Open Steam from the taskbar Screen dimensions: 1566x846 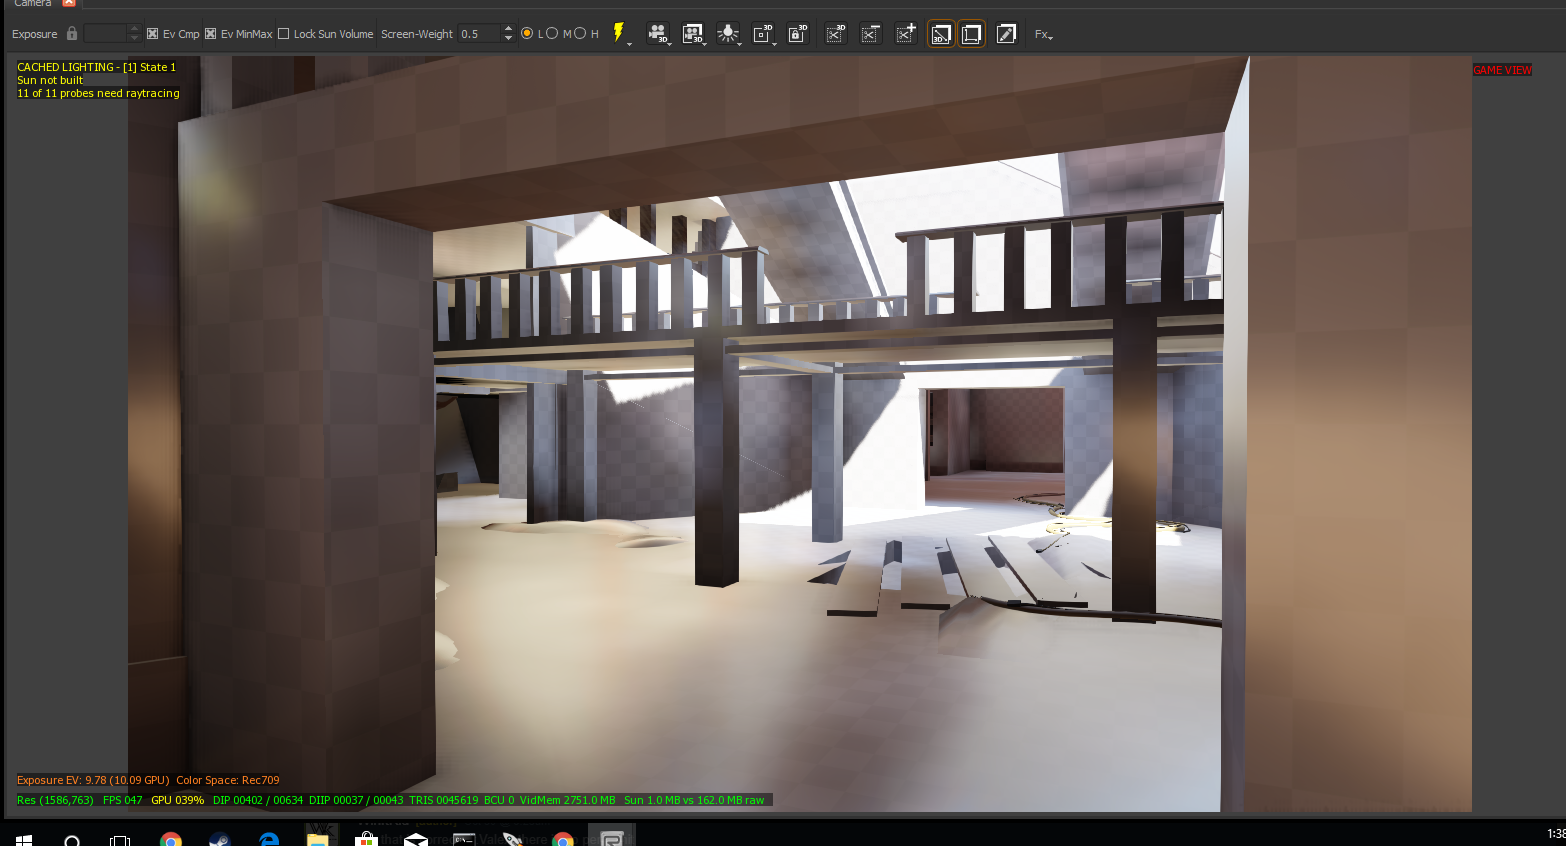[219, 838]
